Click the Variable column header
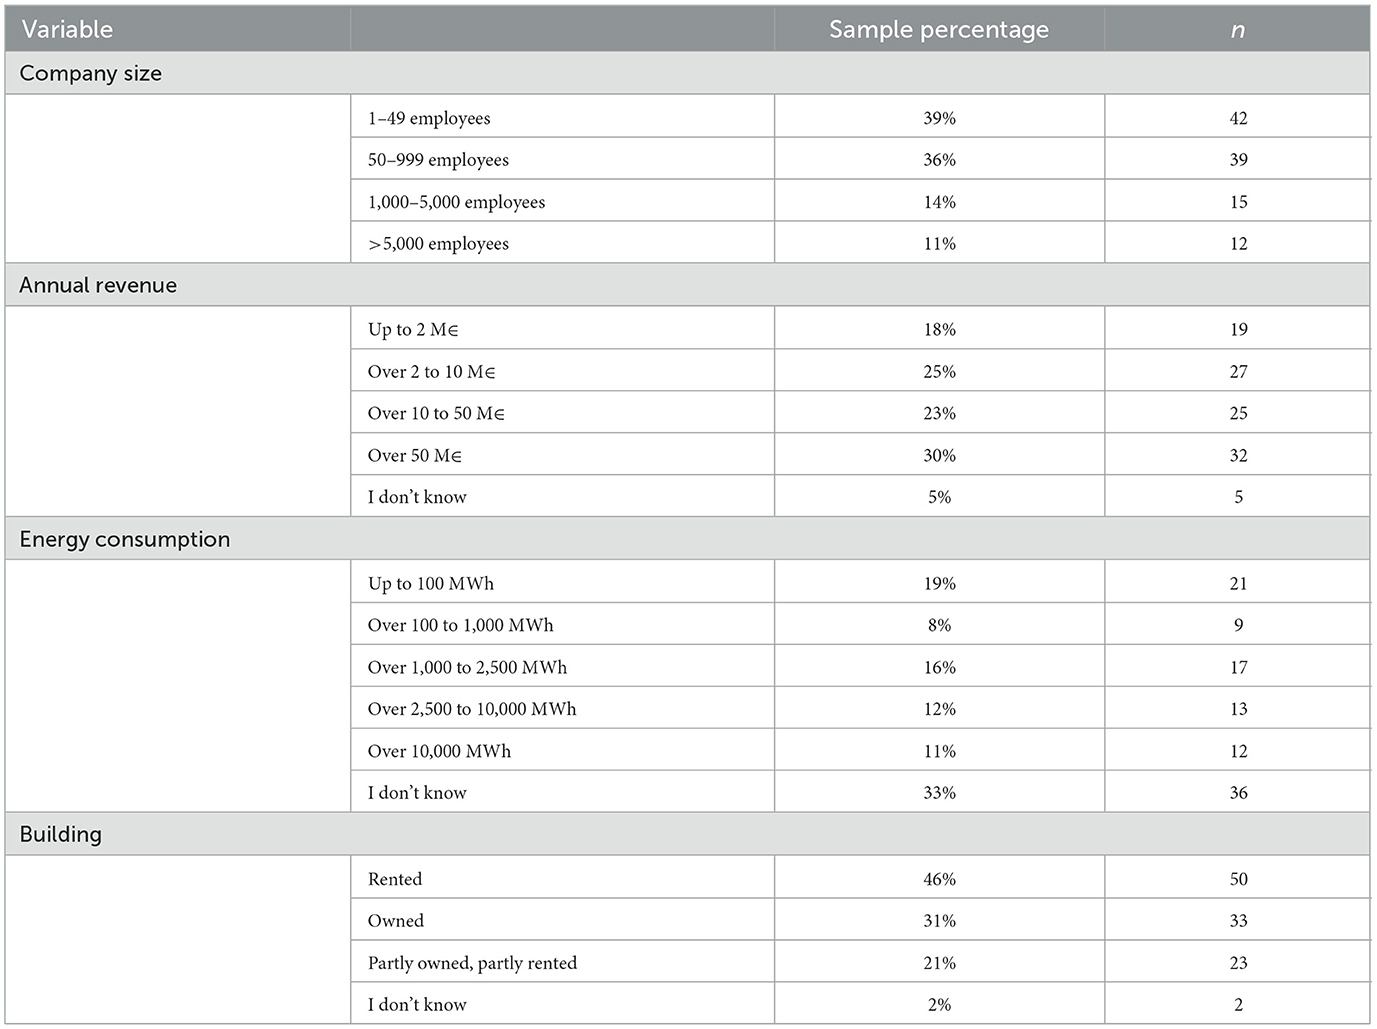 [67, 29]
